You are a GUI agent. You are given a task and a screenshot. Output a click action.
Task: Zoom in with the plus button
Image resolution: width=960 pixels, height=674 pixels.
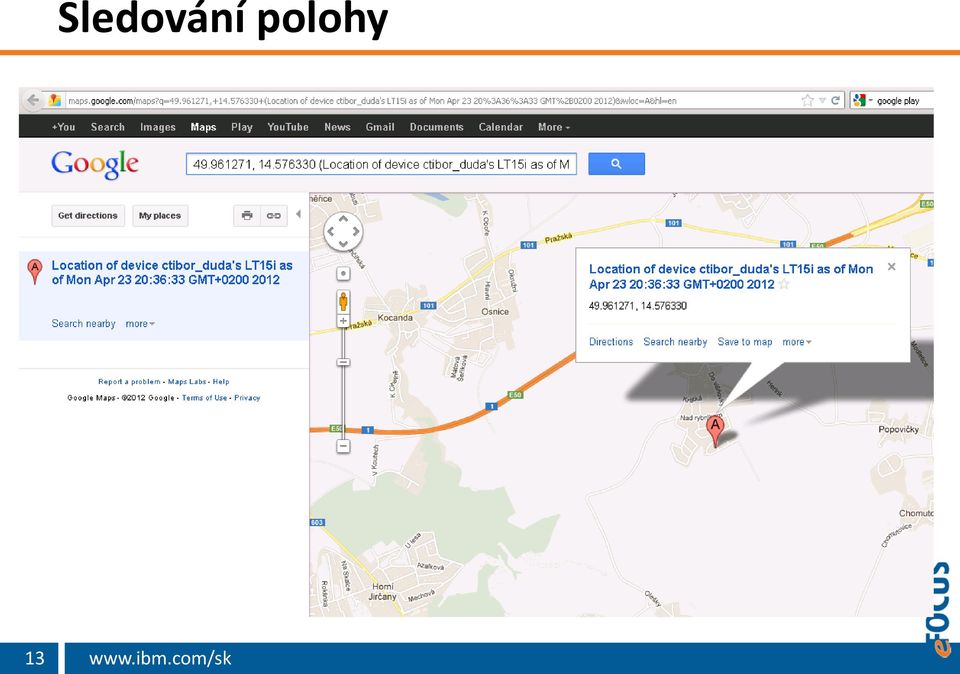(x=343, y=321)
